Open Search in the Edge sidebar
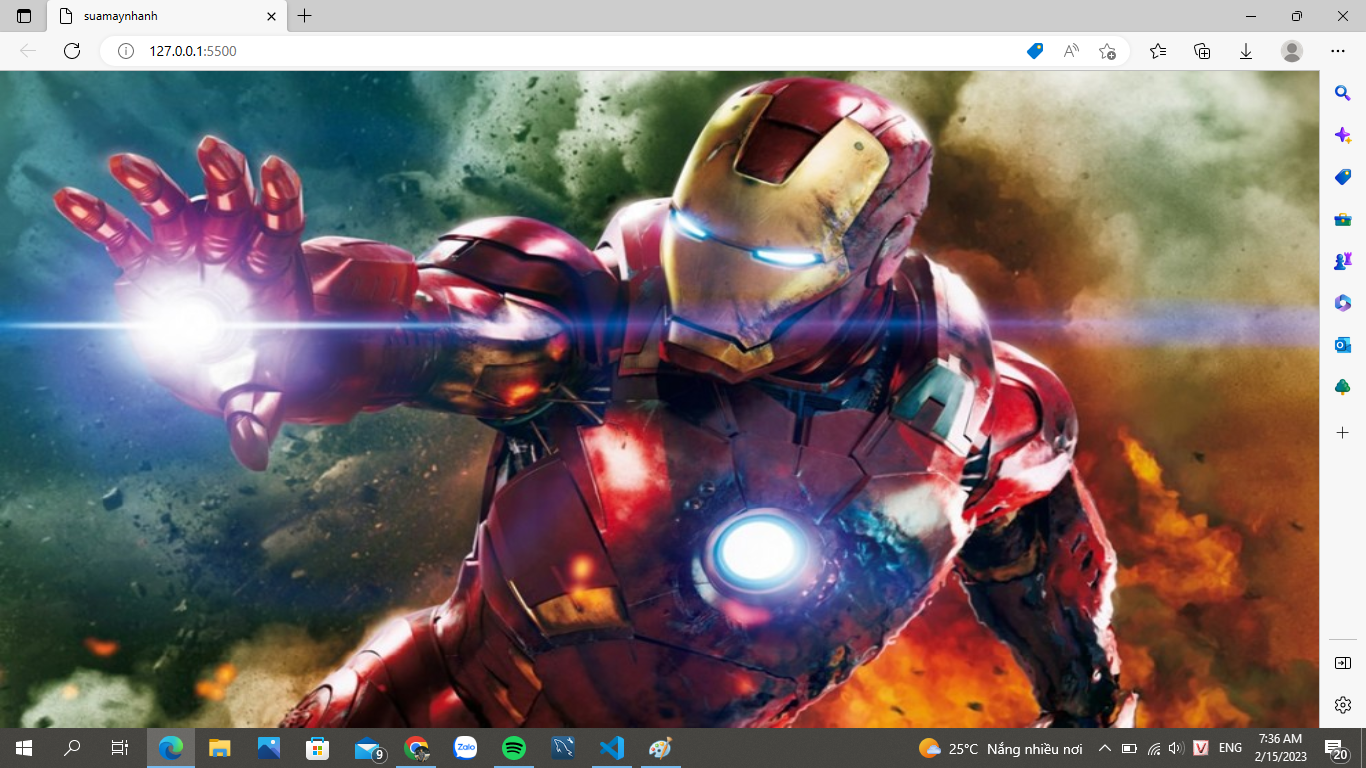The image size is (1366, 768). click(x=1343, y=93)
